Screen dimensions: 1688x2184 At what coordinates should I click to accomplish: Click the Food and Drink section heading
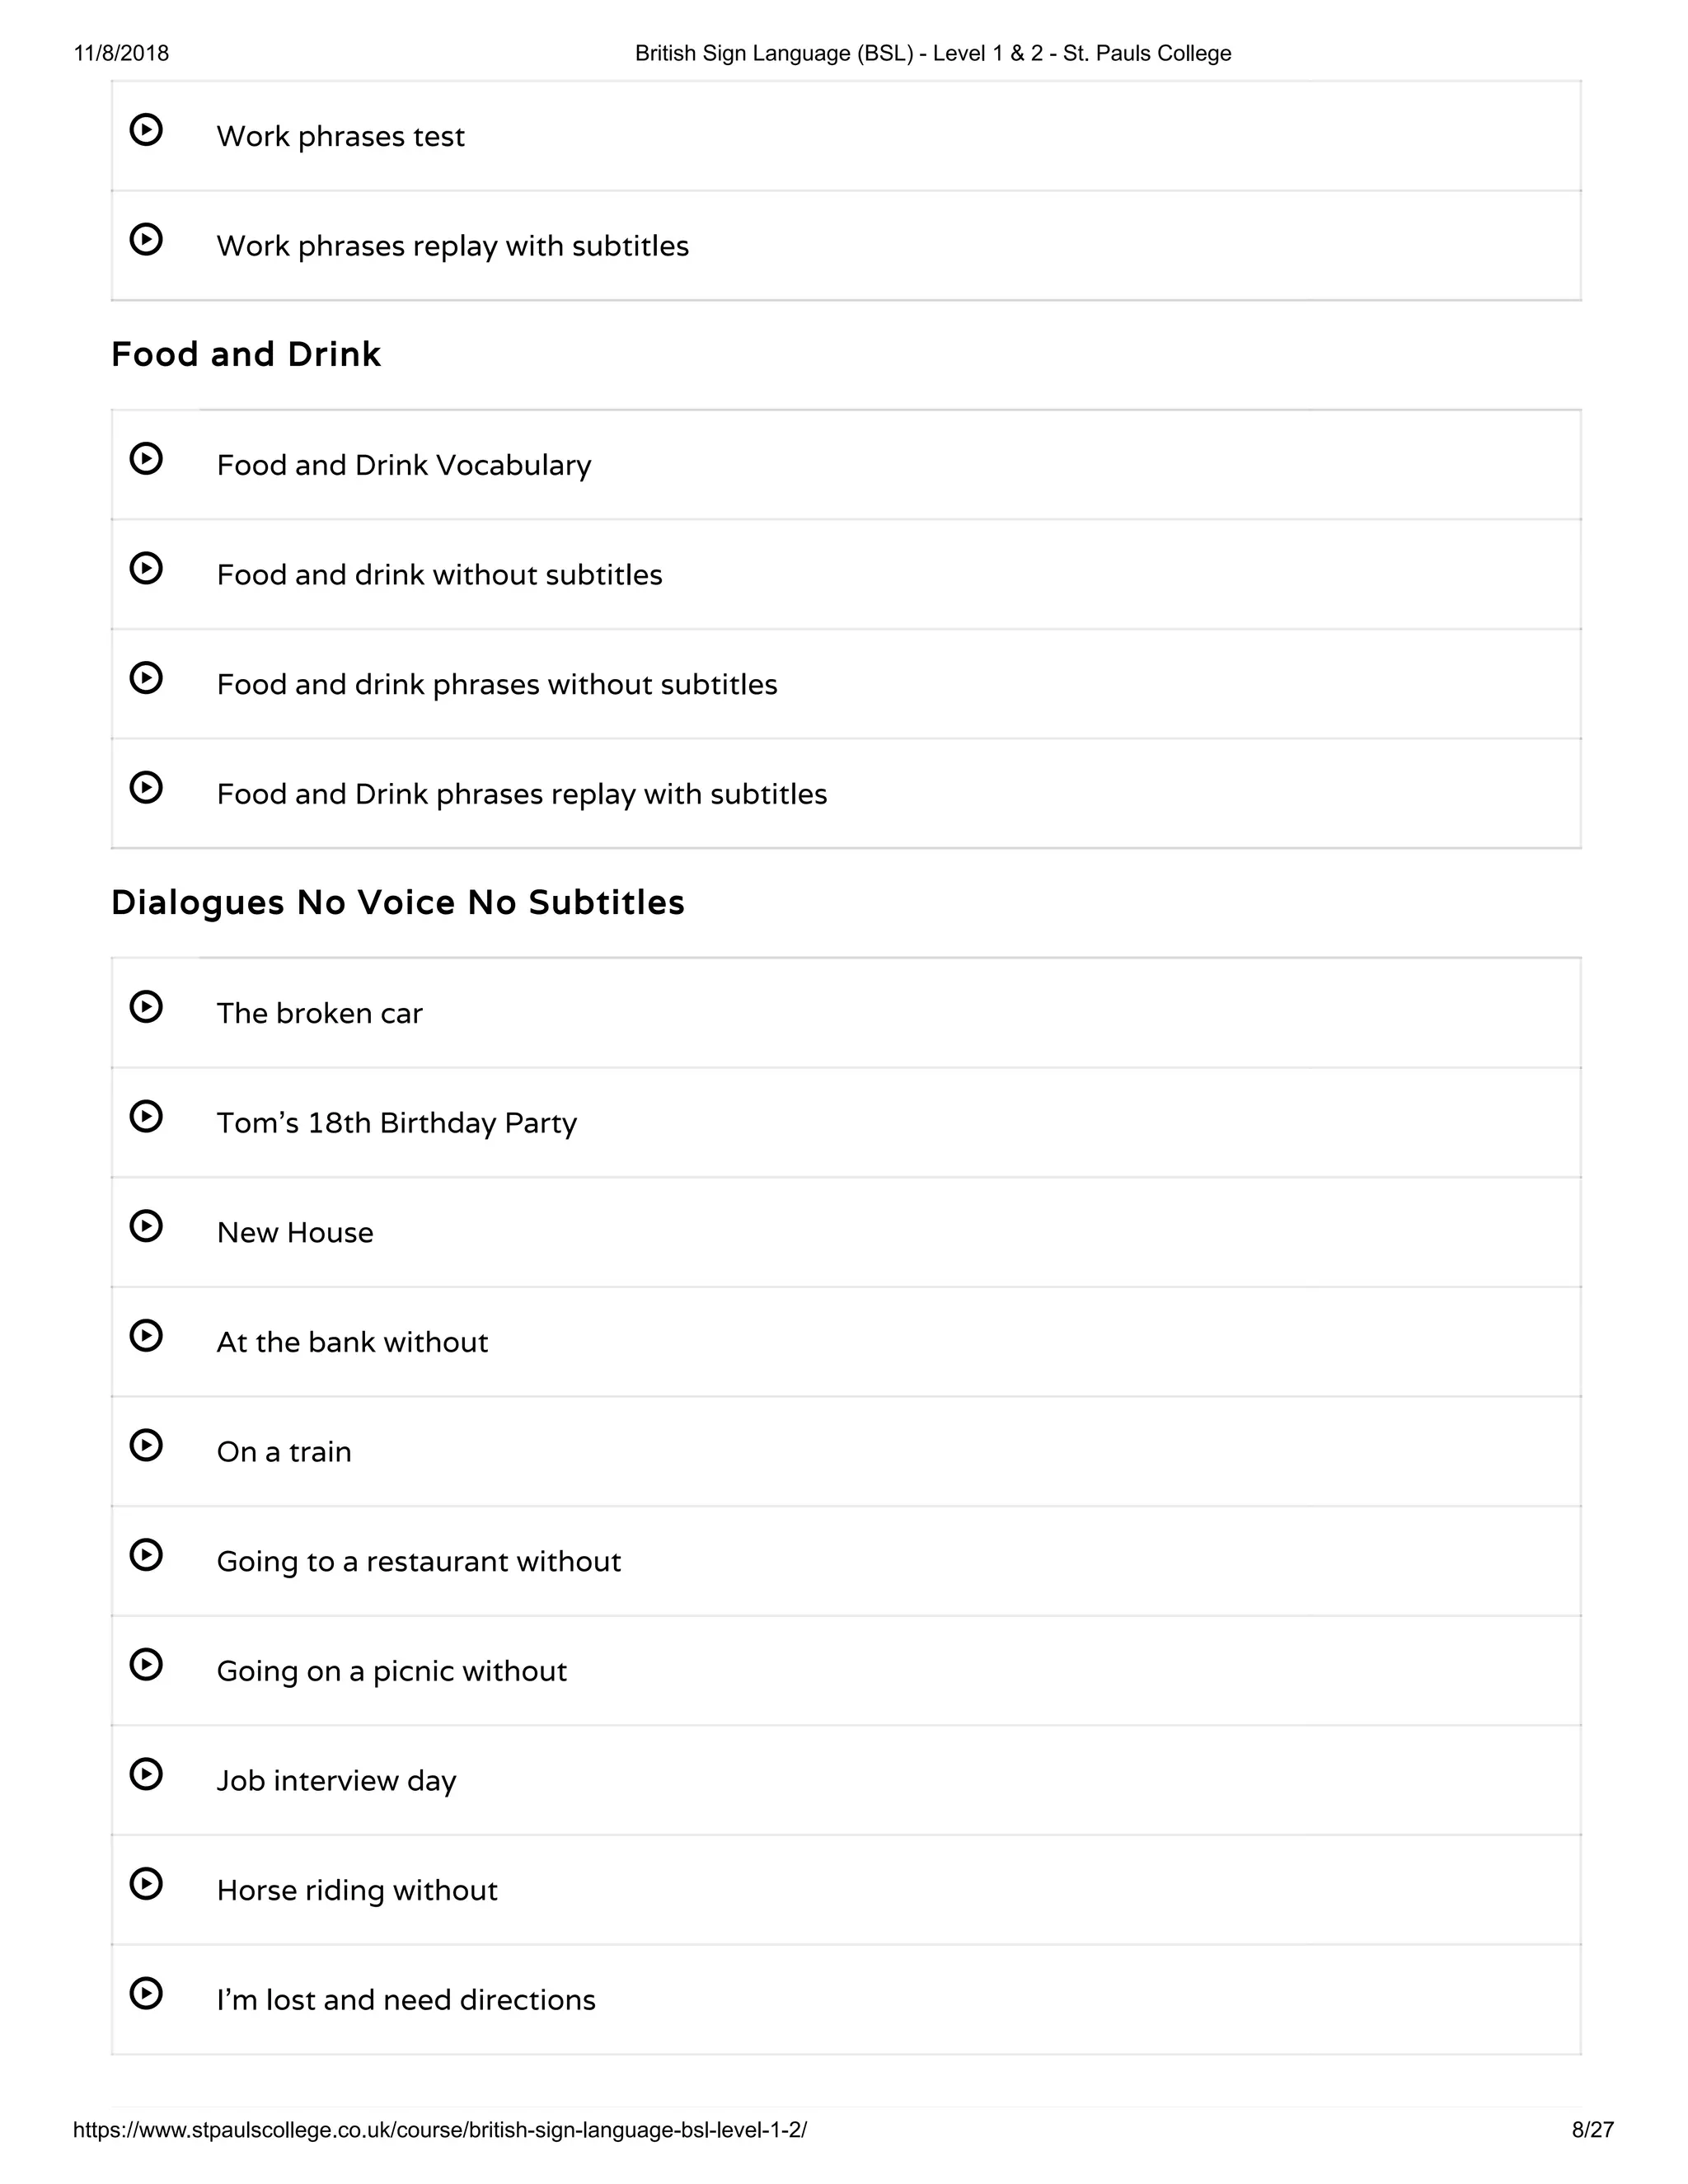tap(246, 354)
